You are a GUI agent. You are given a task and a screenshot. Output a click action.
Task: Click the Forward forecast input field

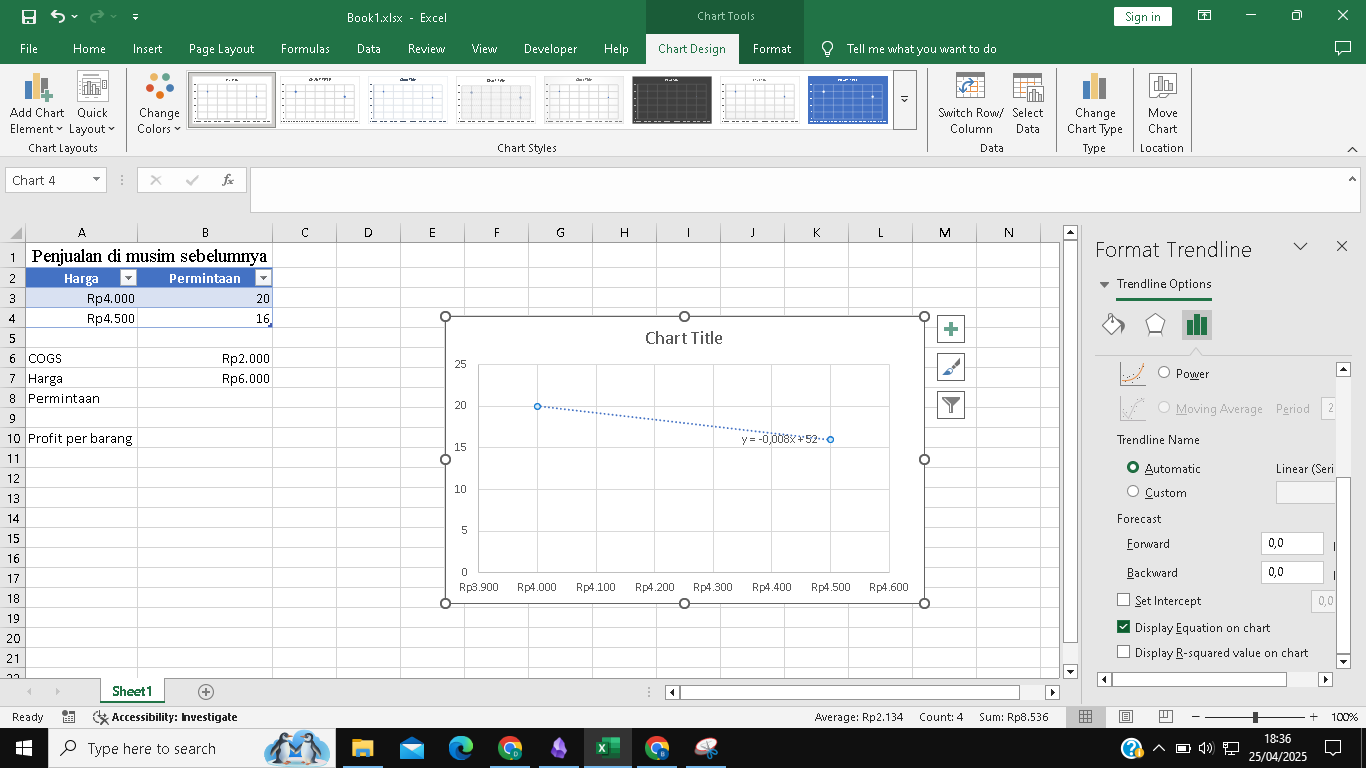tap(1292, 543)
